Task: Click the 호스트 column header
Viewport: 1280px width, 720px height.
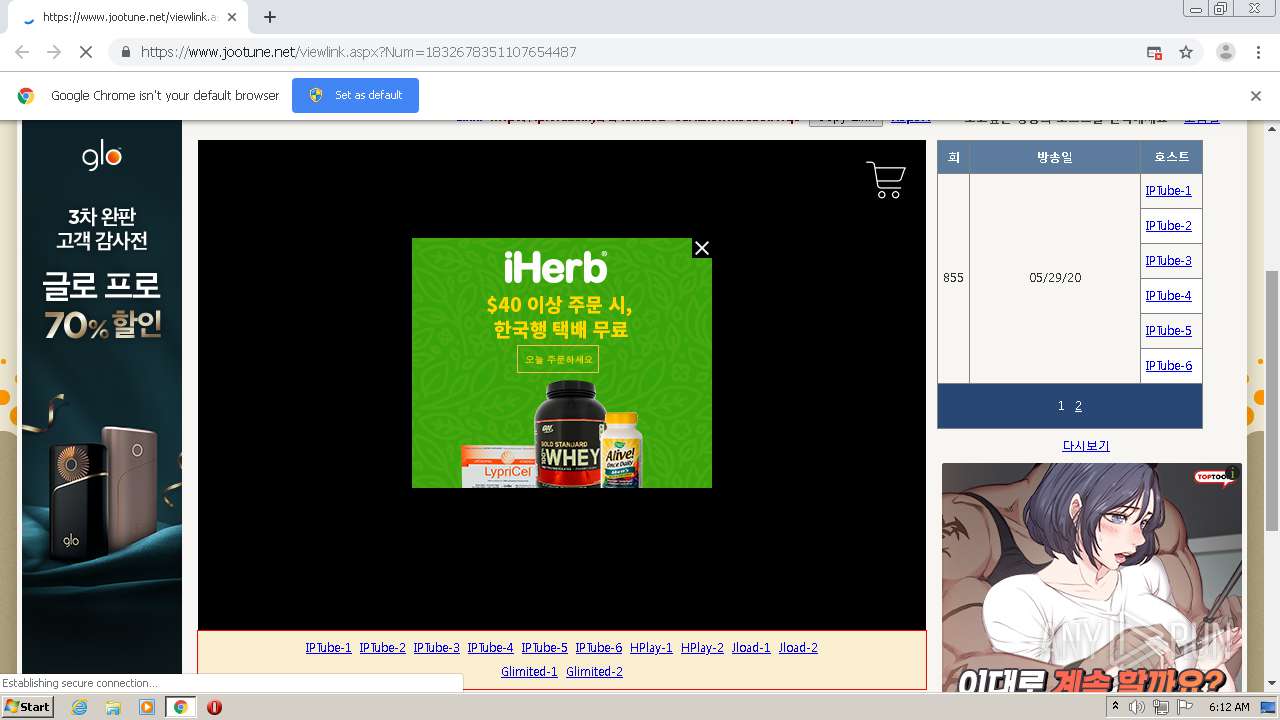Action: [1171, 157]
